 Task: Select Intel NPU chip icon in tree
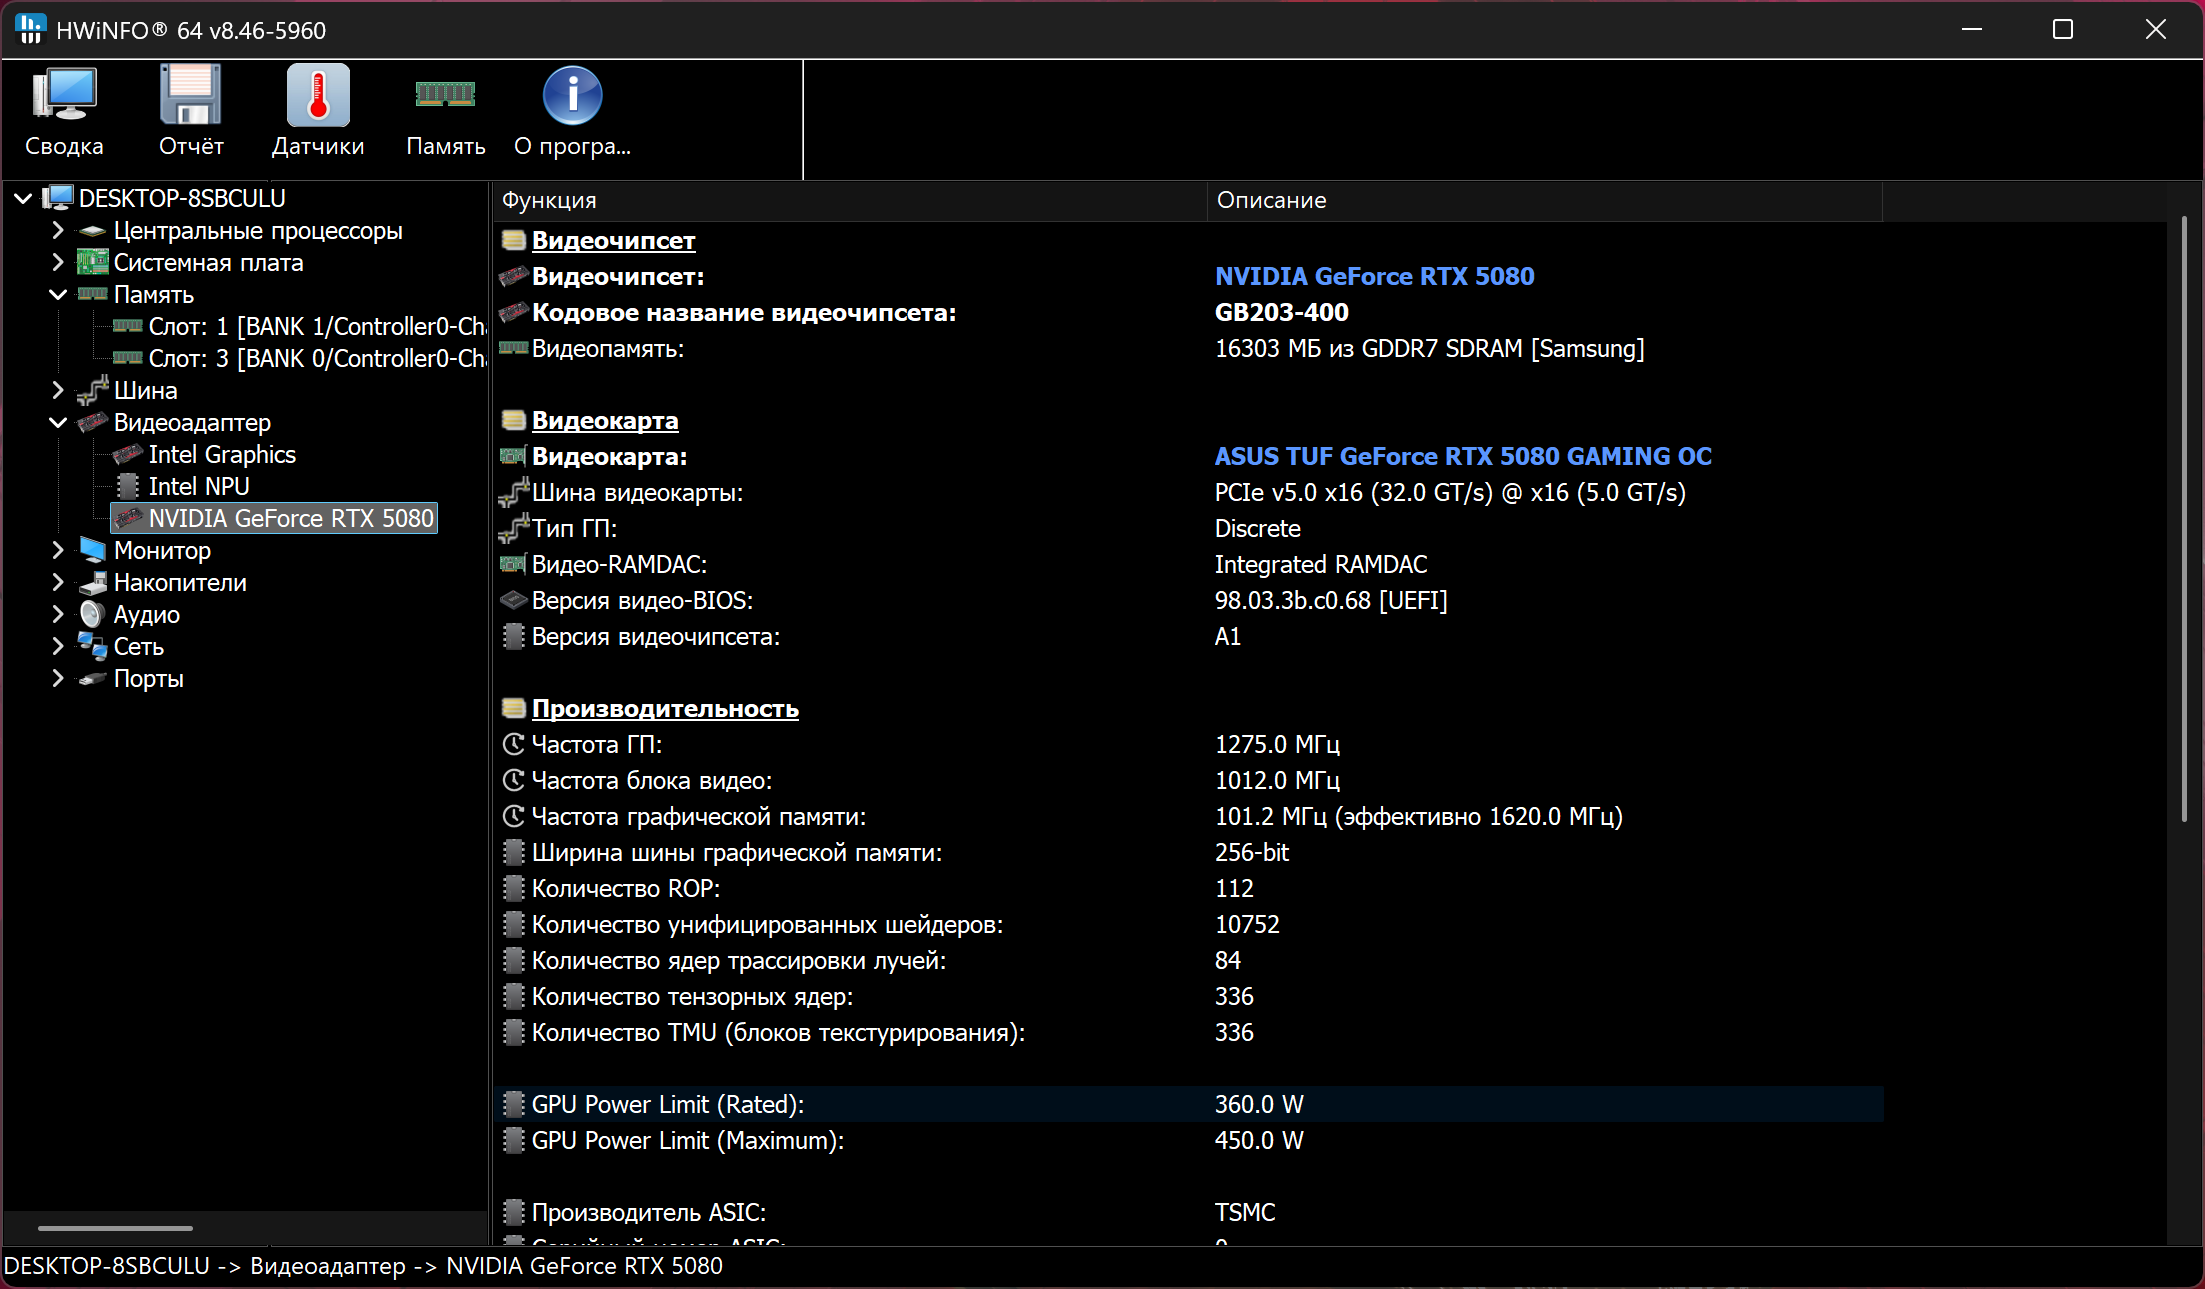(x=128, y=487)
